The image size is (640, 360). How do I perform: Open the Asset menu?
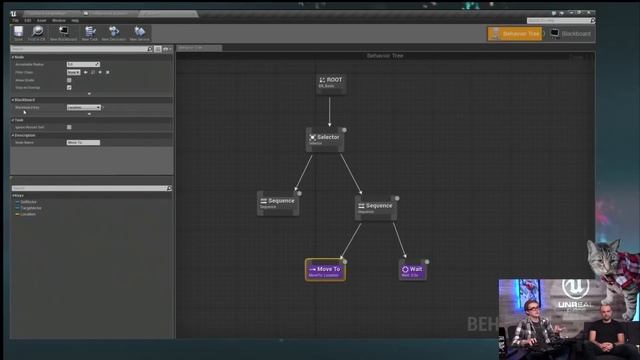[42, 20]
